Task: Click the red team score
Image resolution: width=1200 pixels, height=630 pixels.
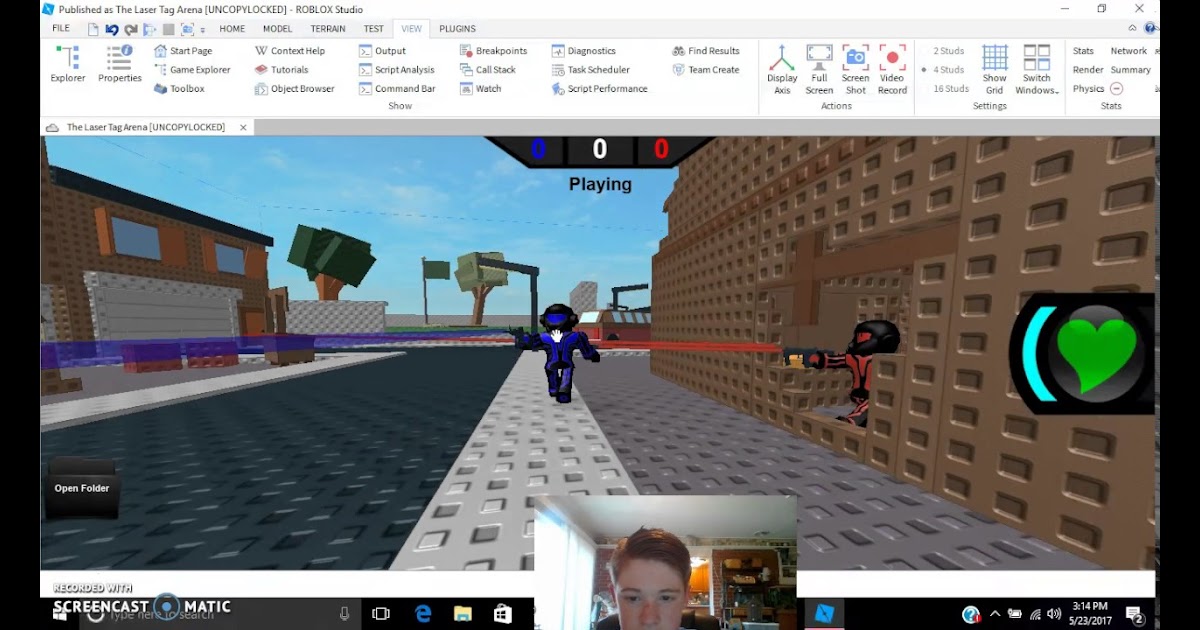Action: pos(661,150)
